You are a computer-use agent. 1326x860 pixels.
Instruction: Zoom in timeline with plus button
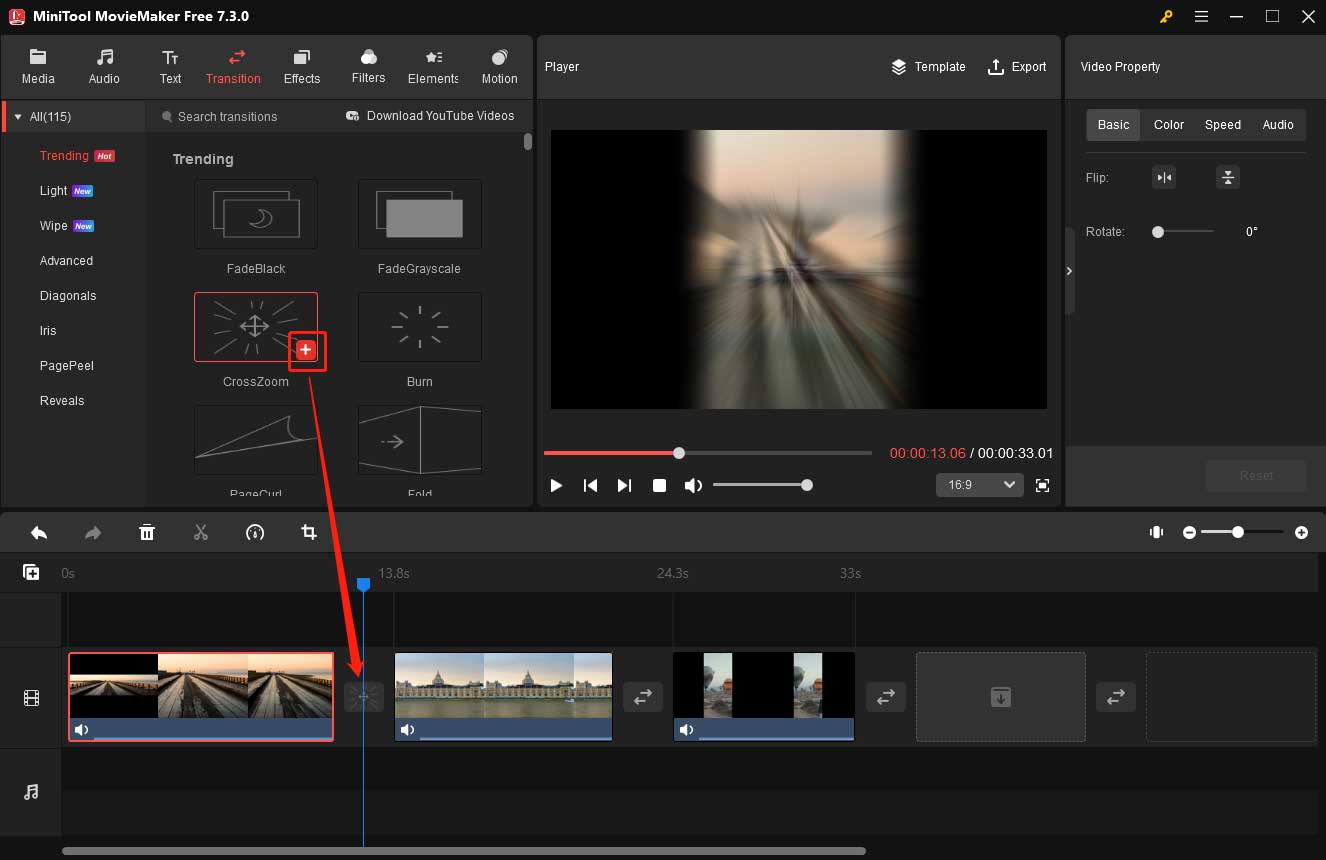(x=1301, y=533)
